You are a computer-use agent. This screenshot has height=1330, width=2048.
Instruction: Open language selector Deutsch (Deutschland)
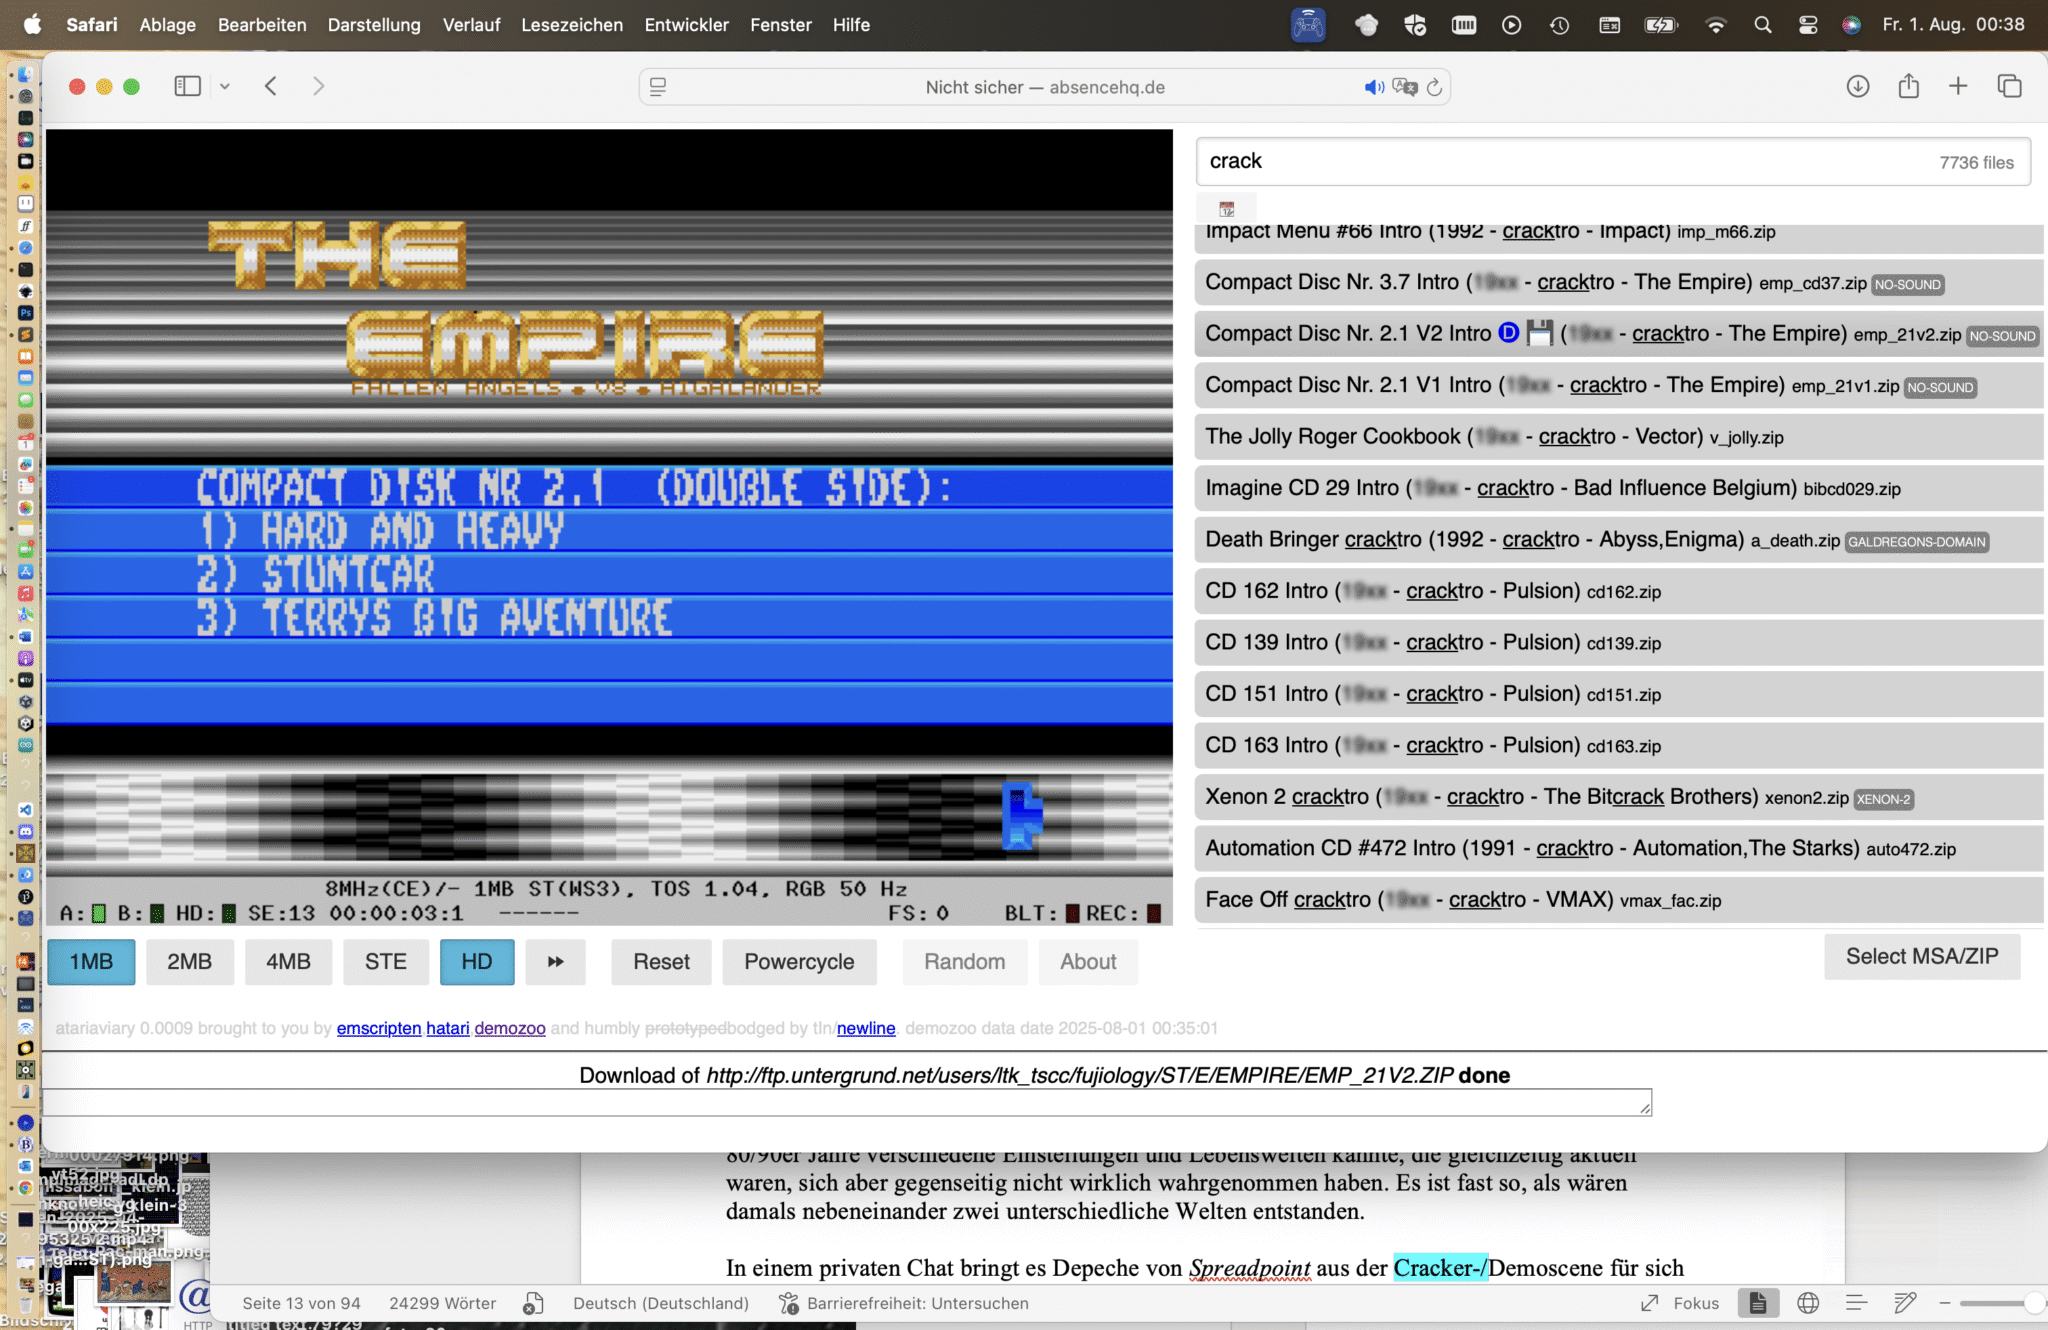tap(660, 1303)
